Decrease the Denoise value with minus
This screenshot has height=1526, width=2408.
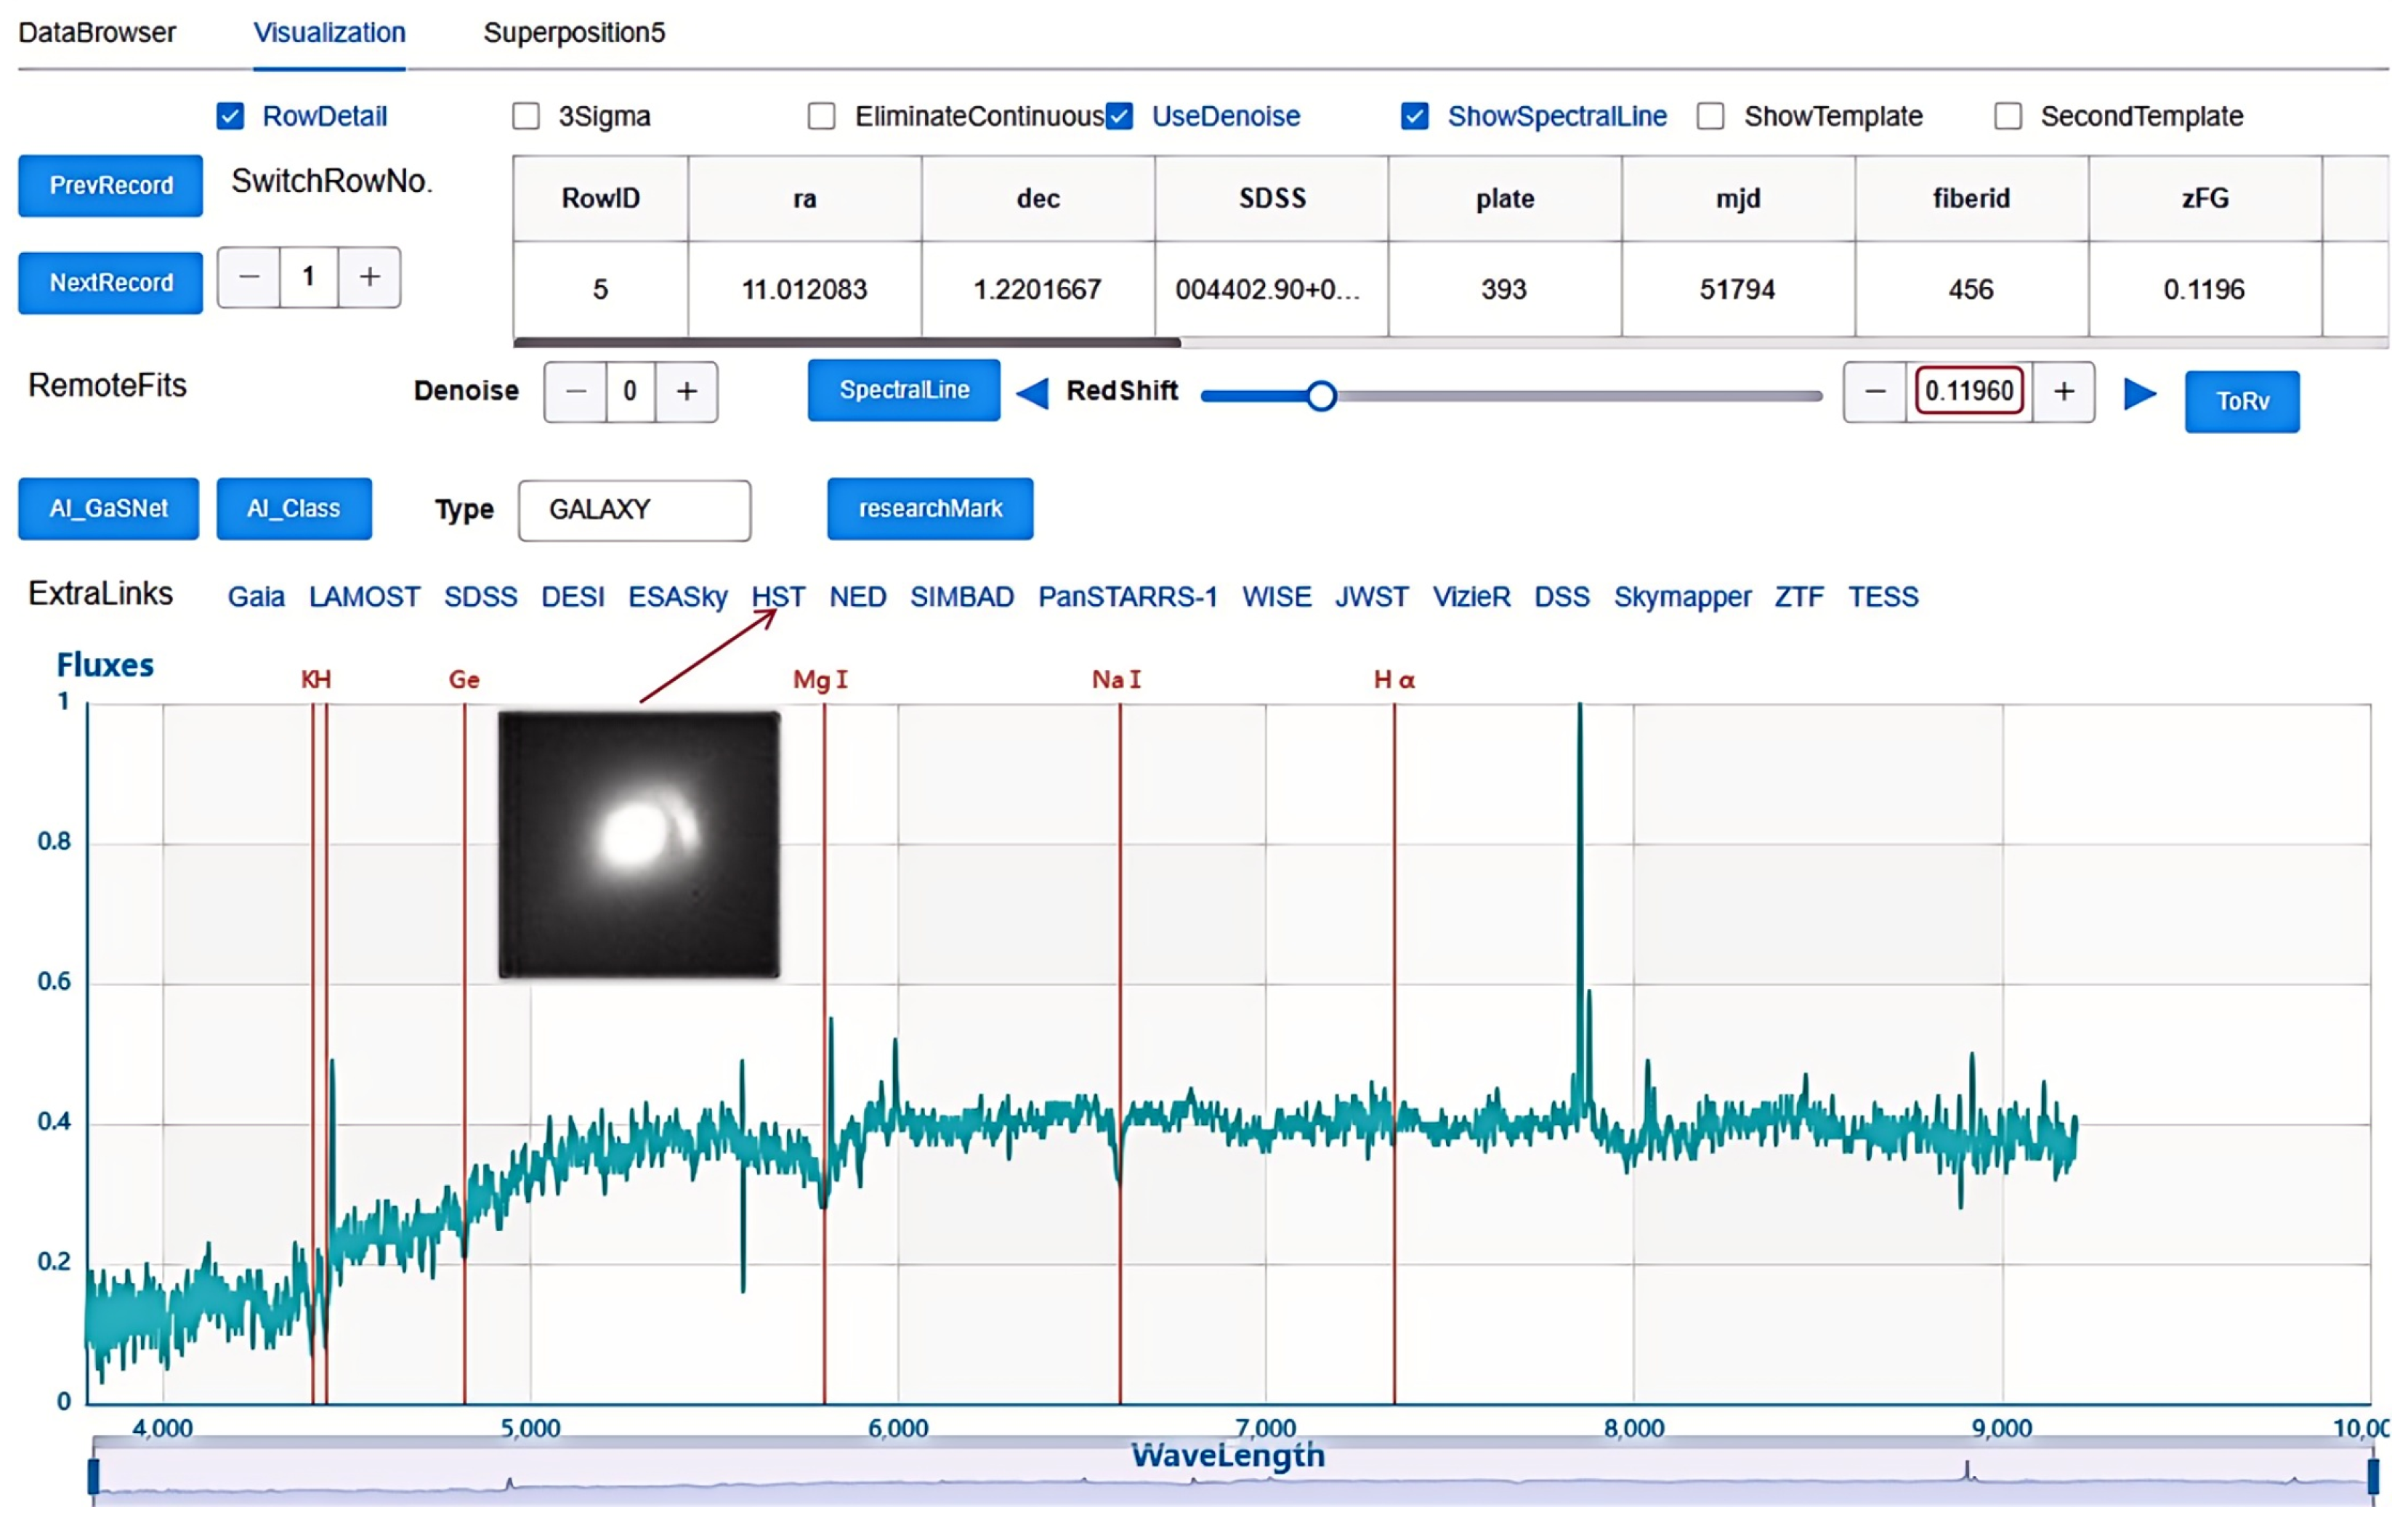pos(575,391)
